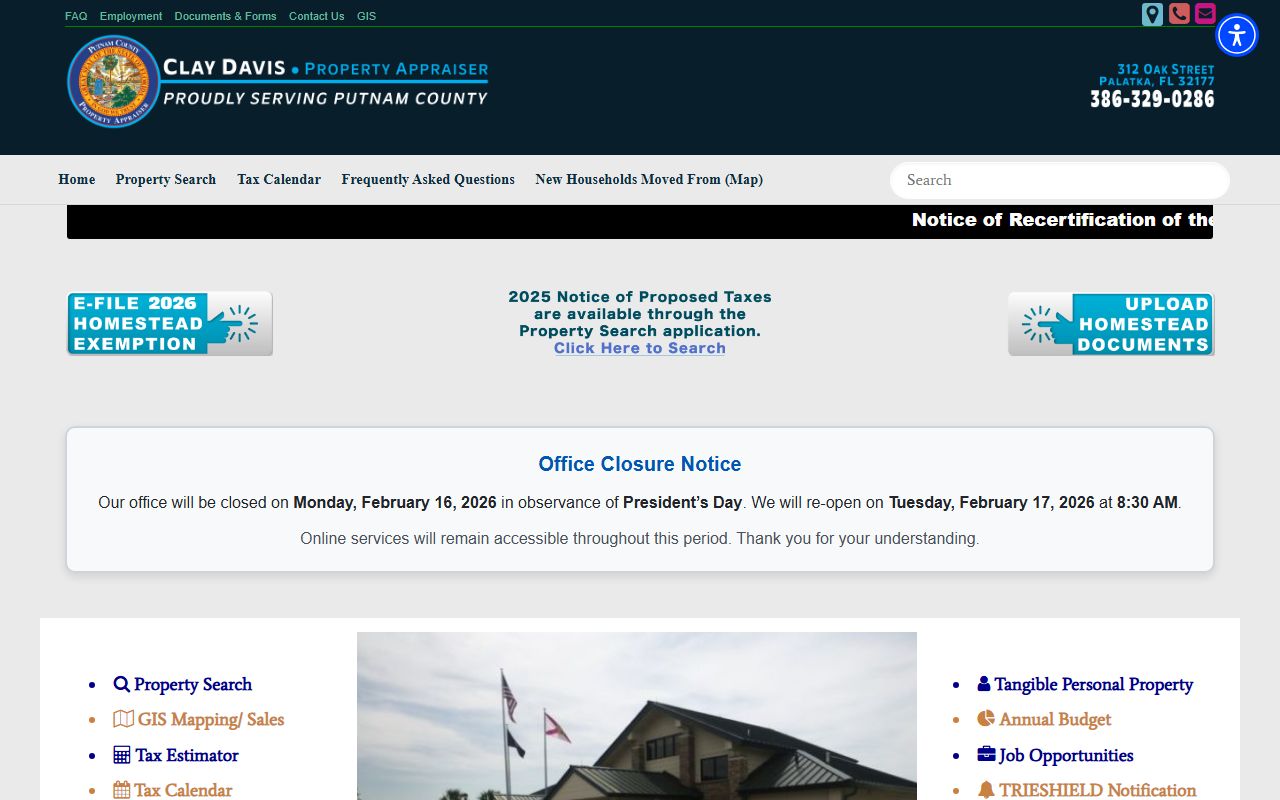Click the calendar icon beside Tax Calendar list item

pyautogui.click(x=121, y=790)
